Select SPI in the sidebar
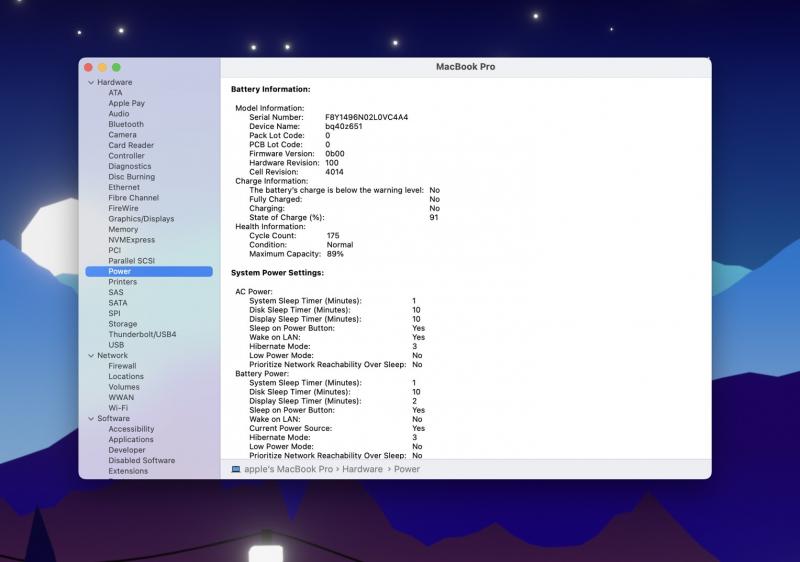800x562 pixels. click(x=114, y=313)
